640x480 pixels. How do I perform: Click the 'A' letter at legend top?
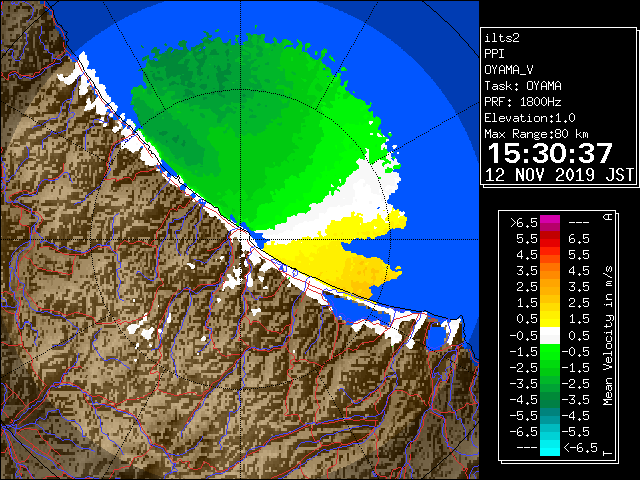[x=608, y=217]
